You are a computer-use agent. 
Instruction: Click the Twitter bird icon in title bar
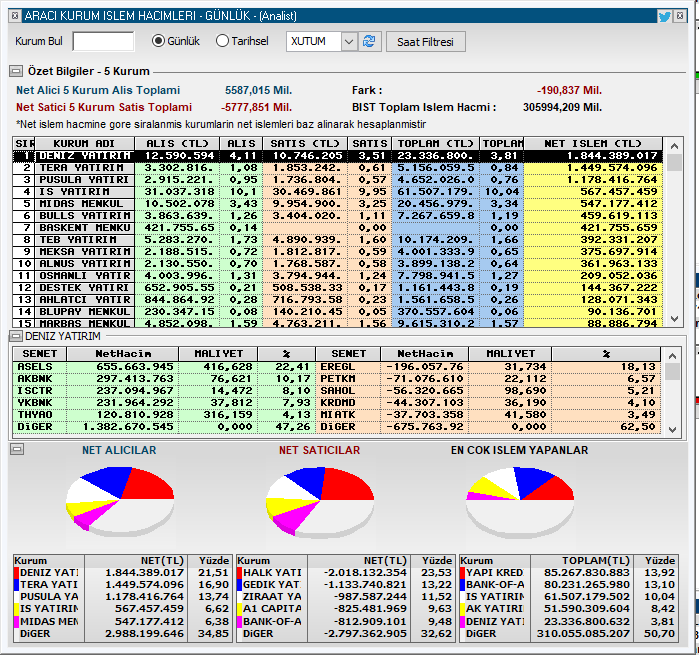(664, 16)
